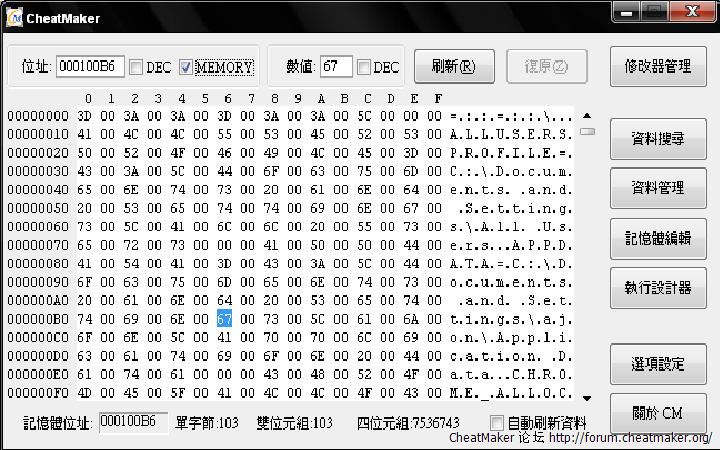Click the CheatMaker app icon in title bar
Image resolution: width=720 pixels, height=450 pixels.
tap(14, 18)
